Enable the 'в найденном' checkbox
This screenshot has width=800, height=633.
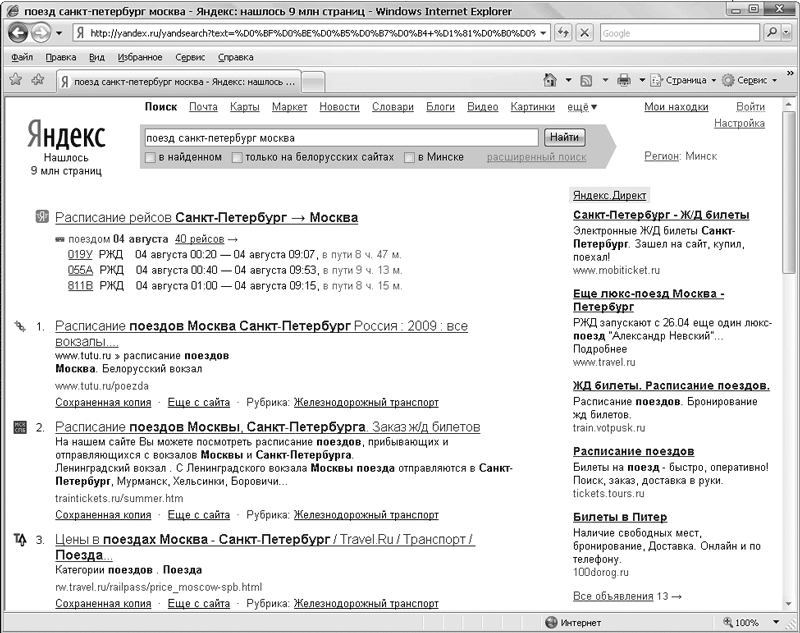click(150, 158)
